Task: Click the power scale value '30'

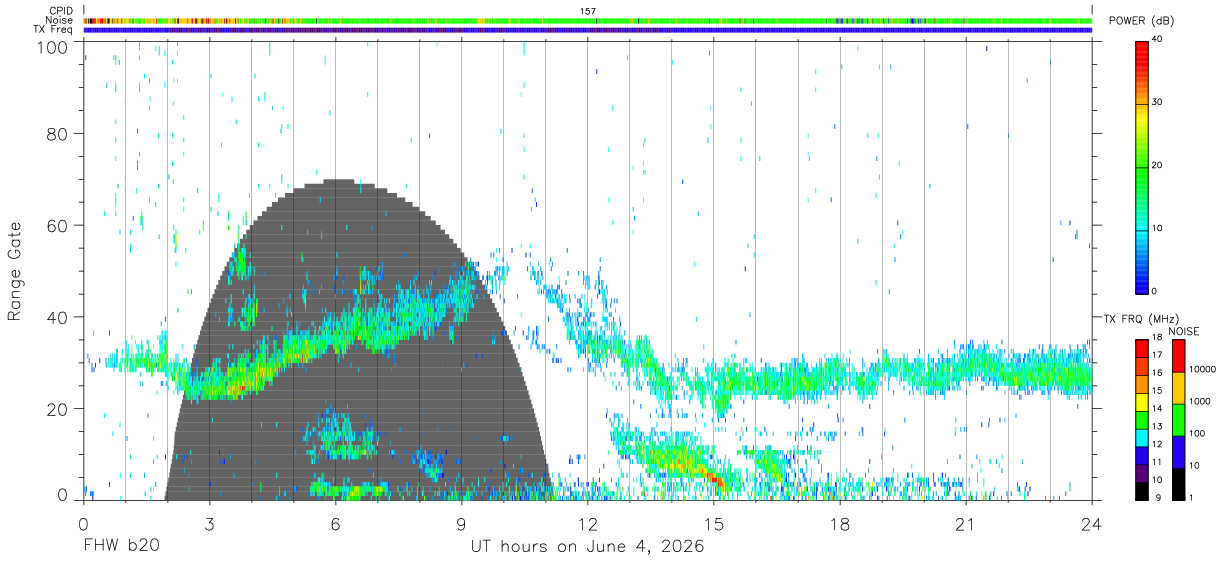Action: coord(1158,103)
